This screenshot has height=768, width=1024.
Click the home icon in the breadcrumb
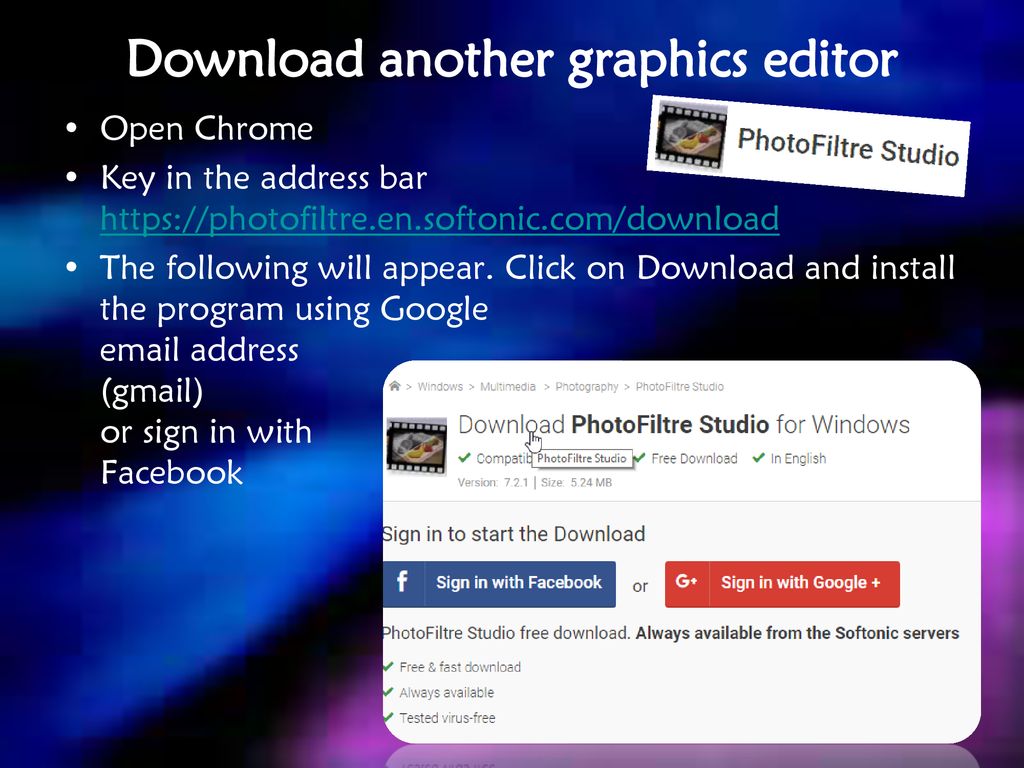coord(394,386)
